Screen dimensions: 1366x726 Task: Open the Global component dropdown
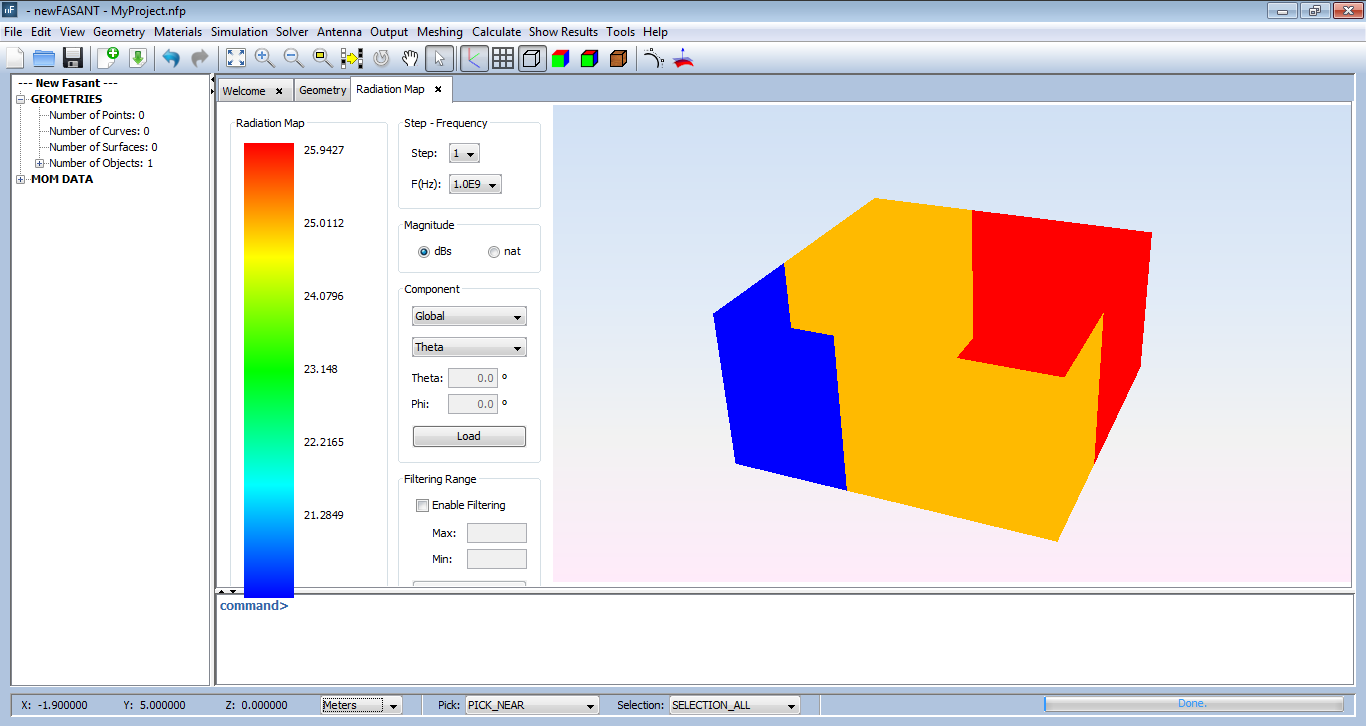click(469, 317)
